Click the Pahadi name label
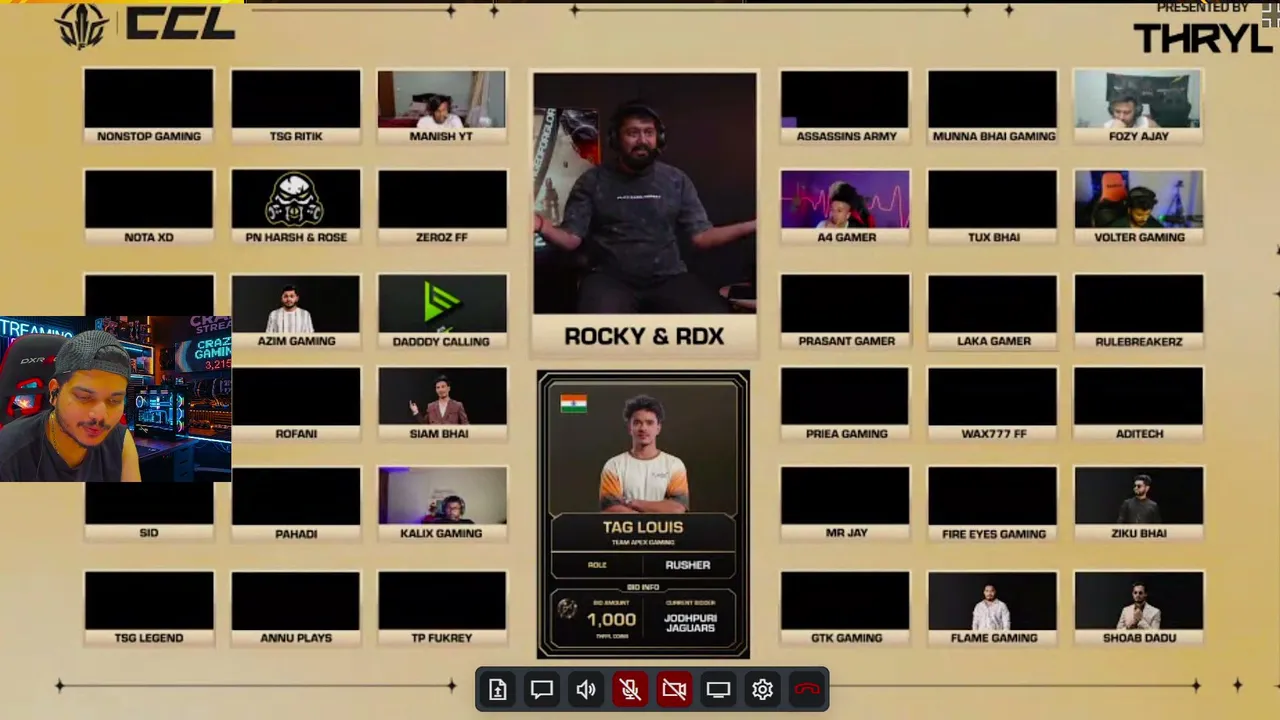 (x=296, y=534)
